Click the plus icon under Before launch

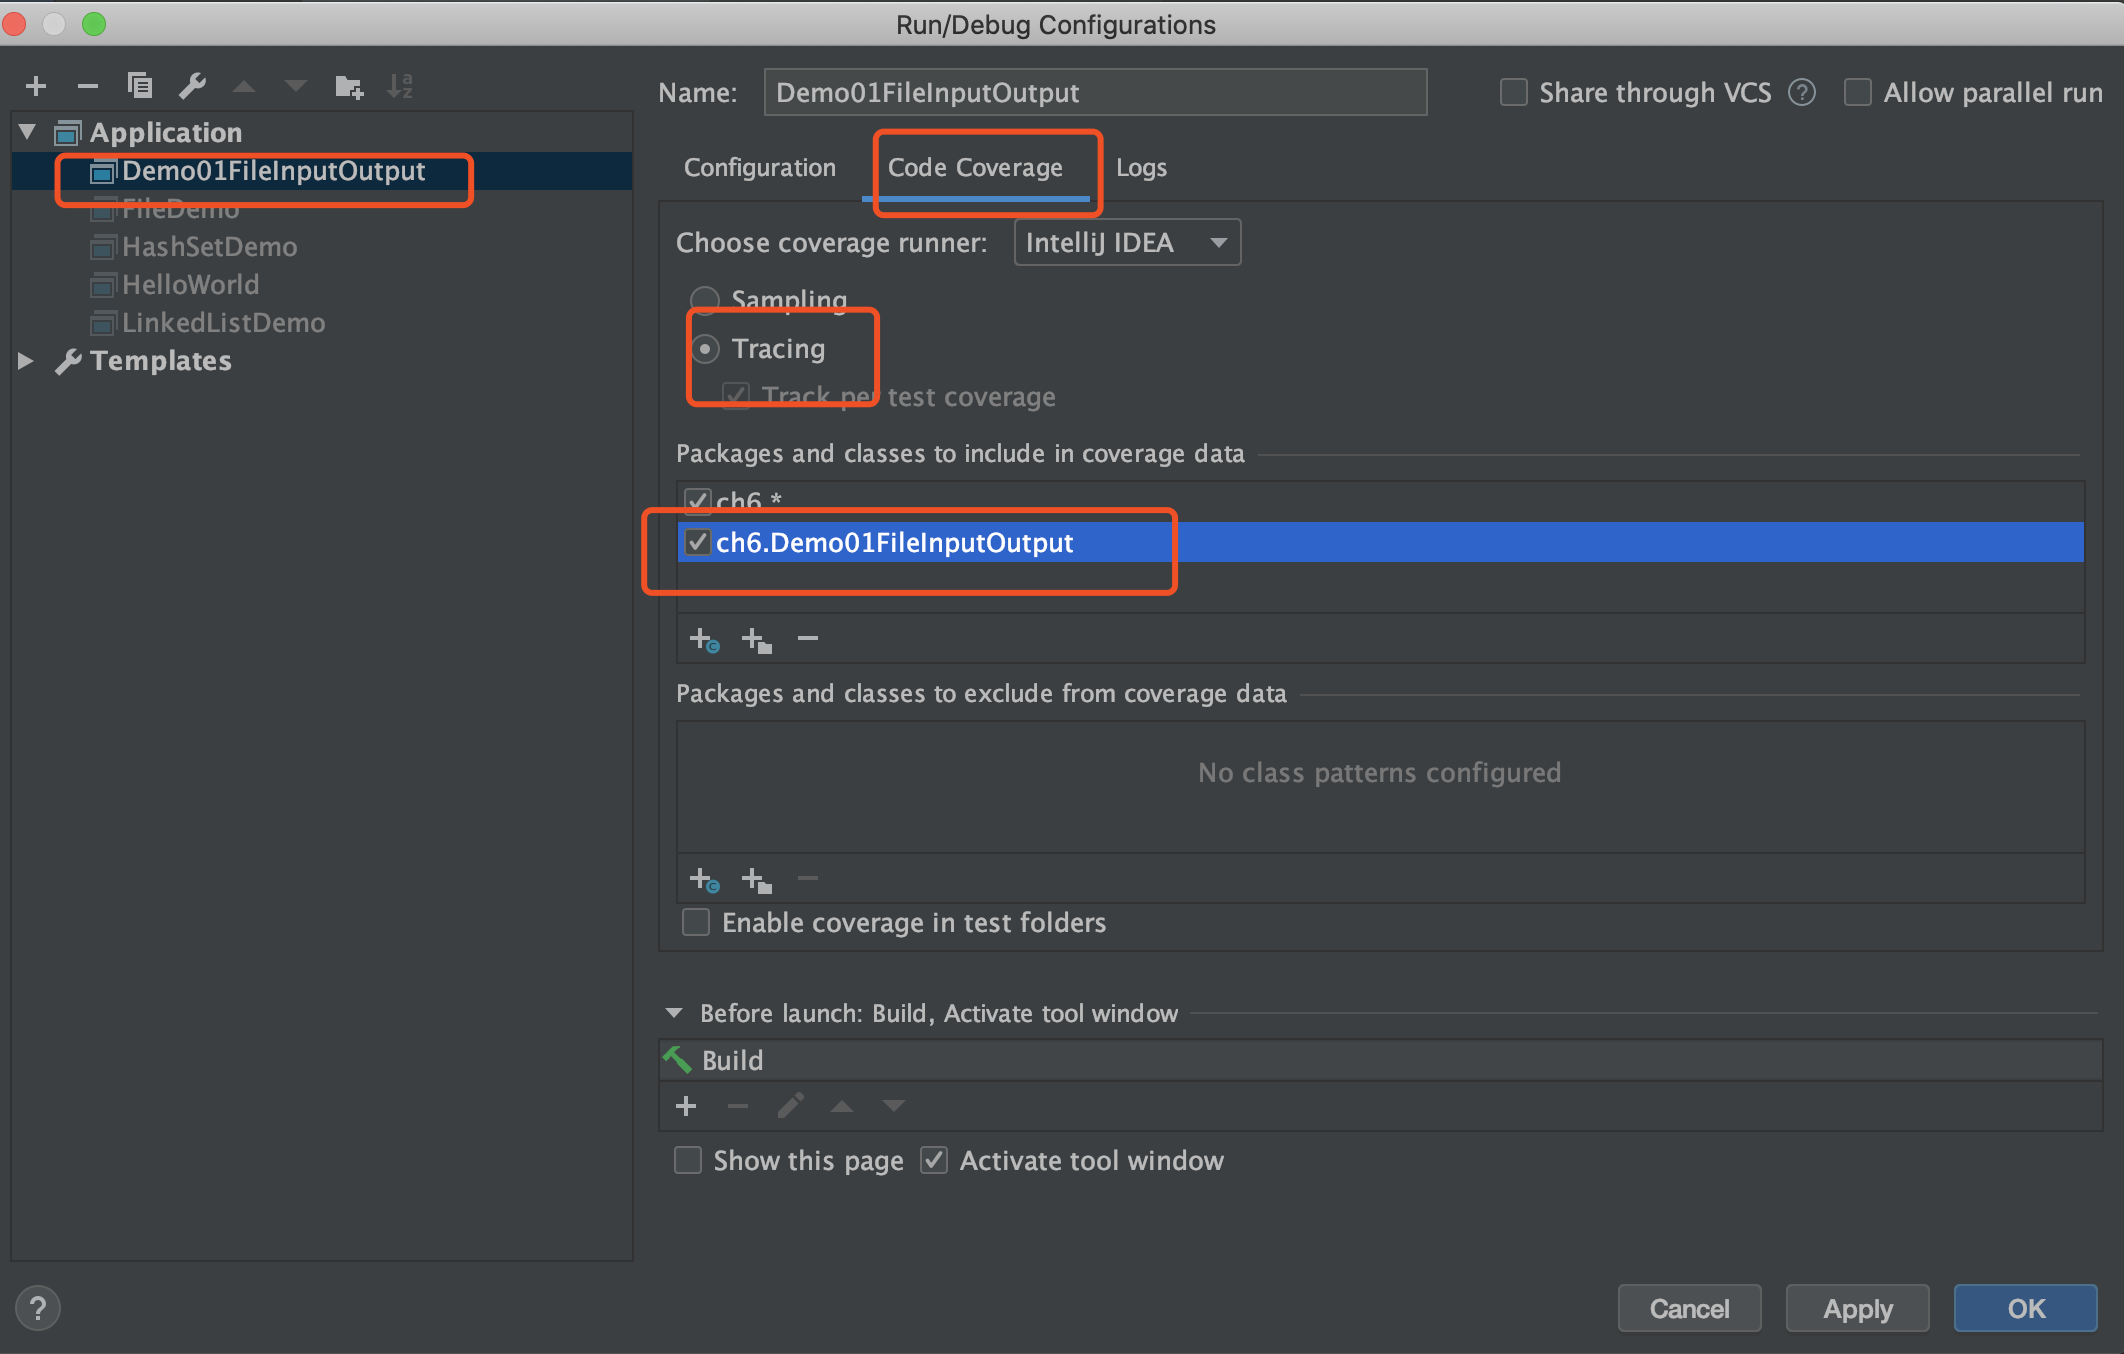click(x=686, y=1106)
